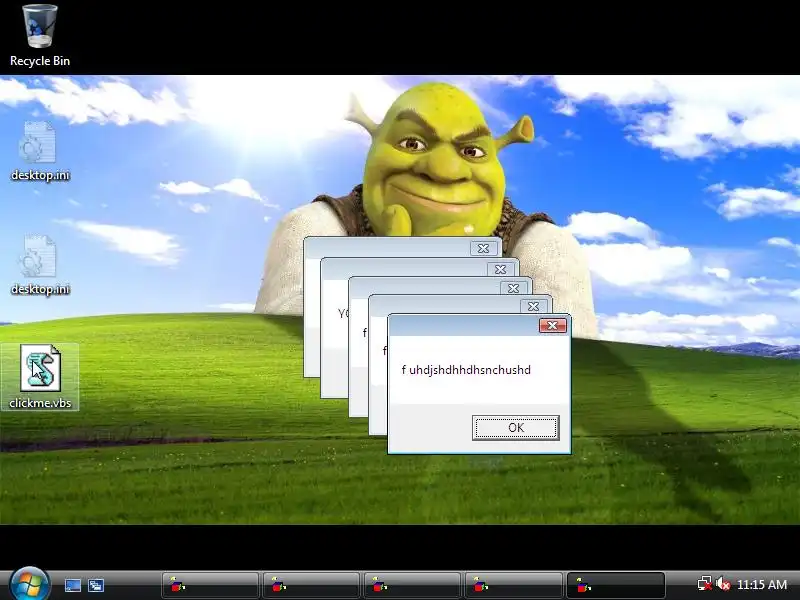Close the rearmost stacked dialog window
800x600 pixels.
(x=484, y=248)
